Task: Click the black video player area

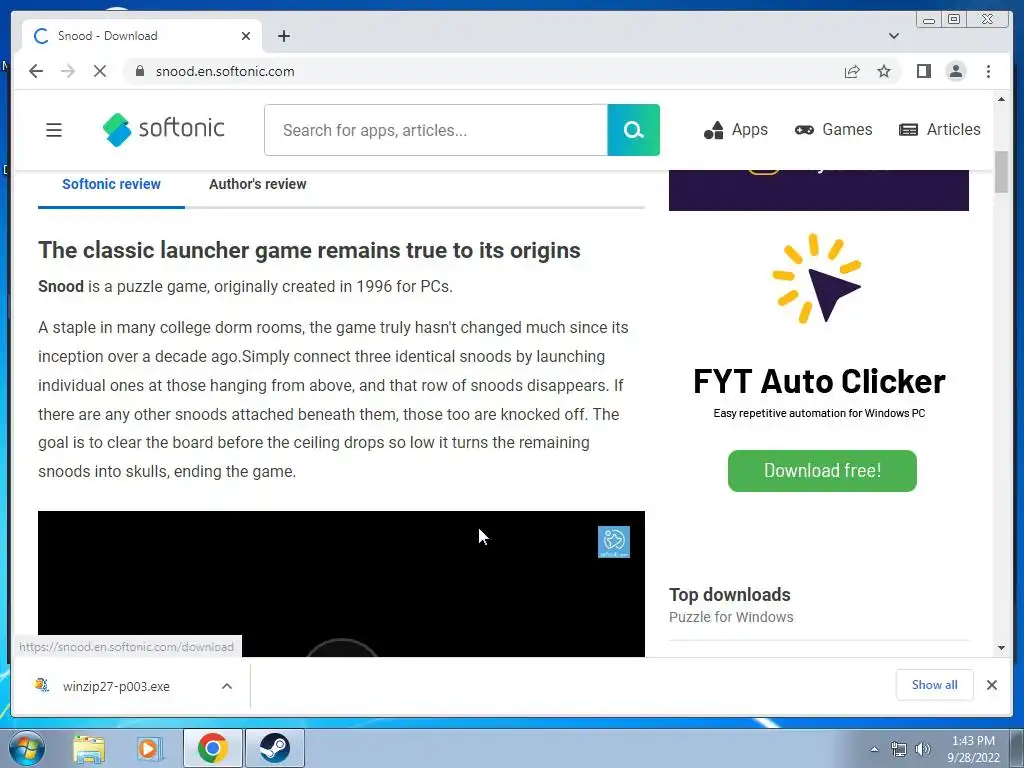Action: (341, 584)
